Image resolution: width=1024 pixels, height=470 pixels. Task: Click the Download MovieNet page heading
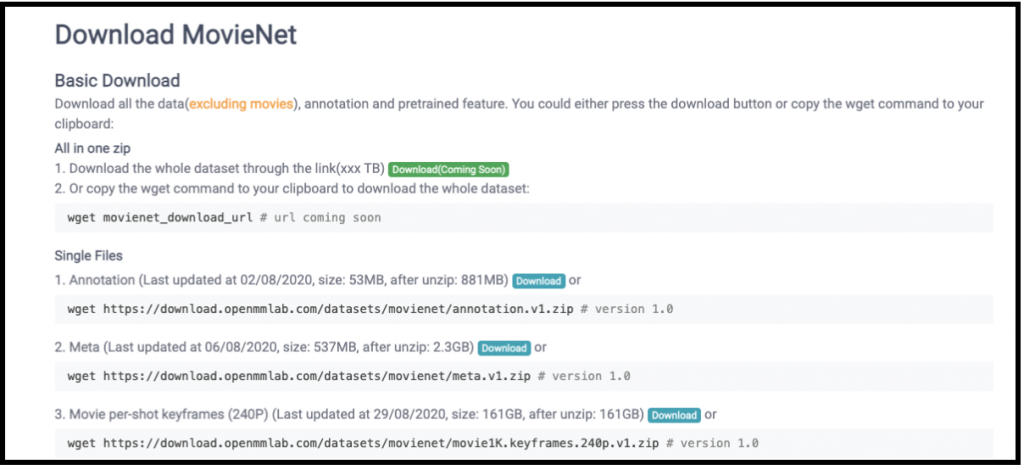click(176, 35)
